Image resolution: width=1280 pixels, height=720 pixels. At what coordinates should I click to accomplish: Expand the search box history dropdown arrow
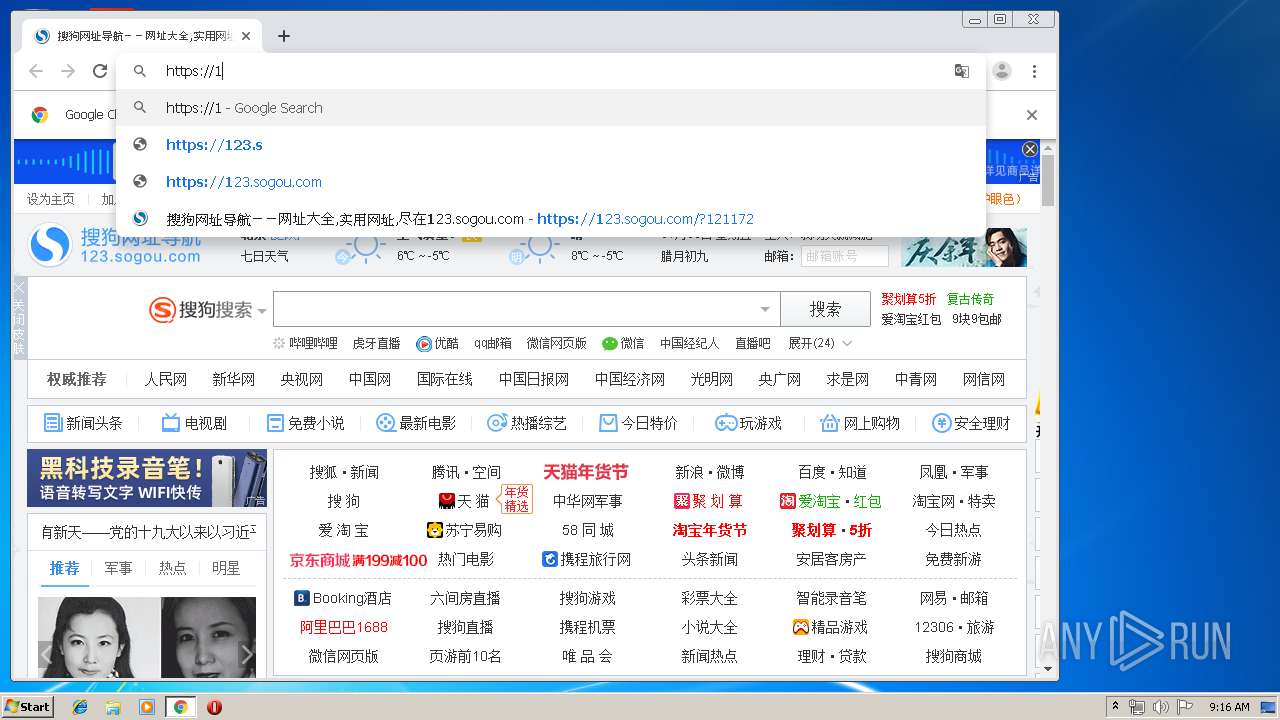click(765, 310)
